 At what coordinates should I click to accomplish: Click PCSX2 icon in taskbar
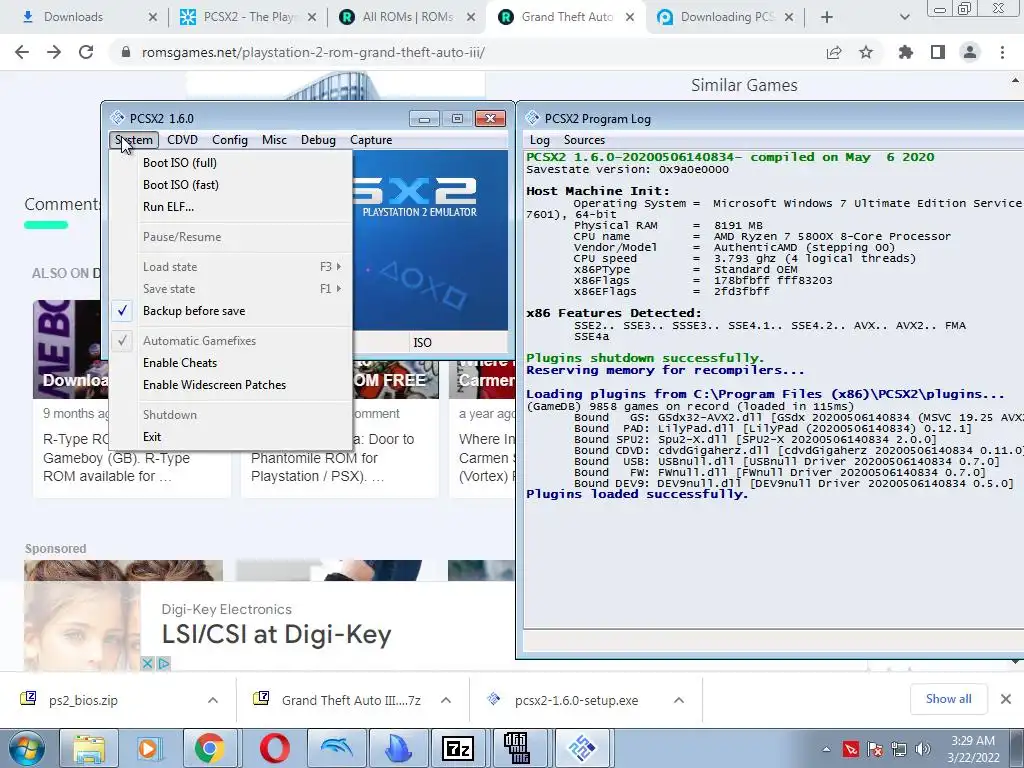point(582,748)
